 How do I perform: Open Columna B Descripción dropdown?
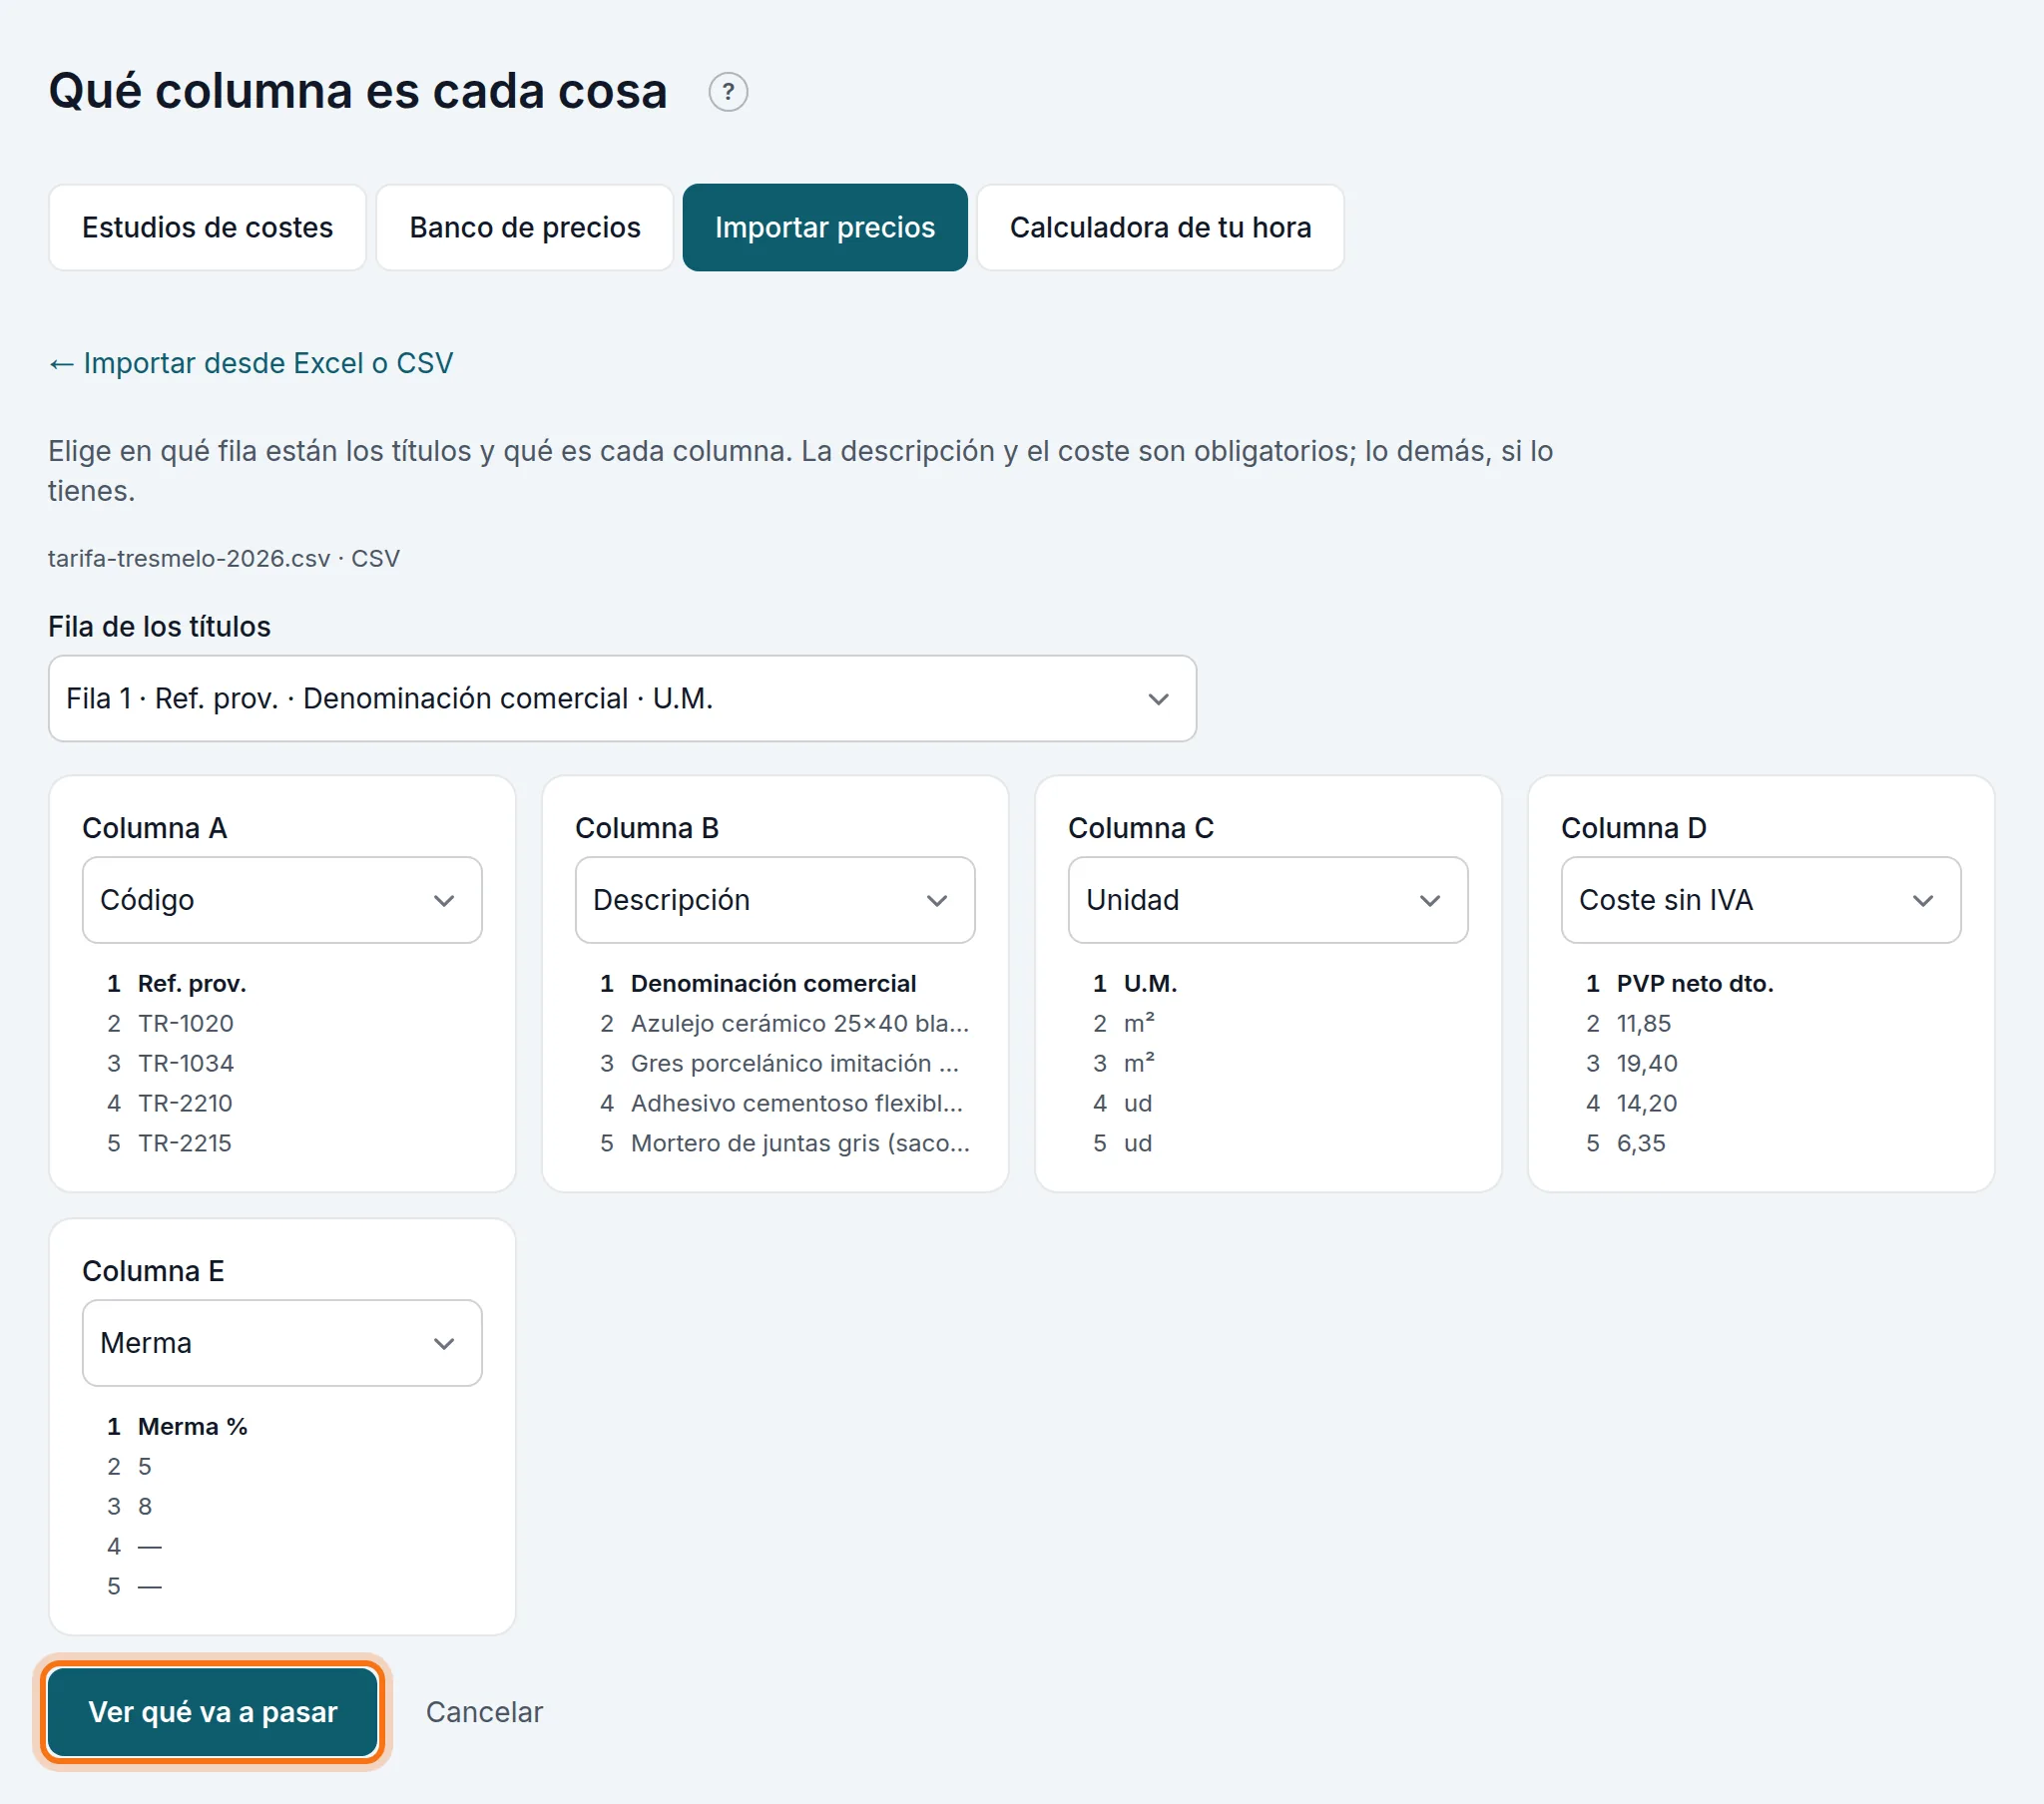[775, 899]
